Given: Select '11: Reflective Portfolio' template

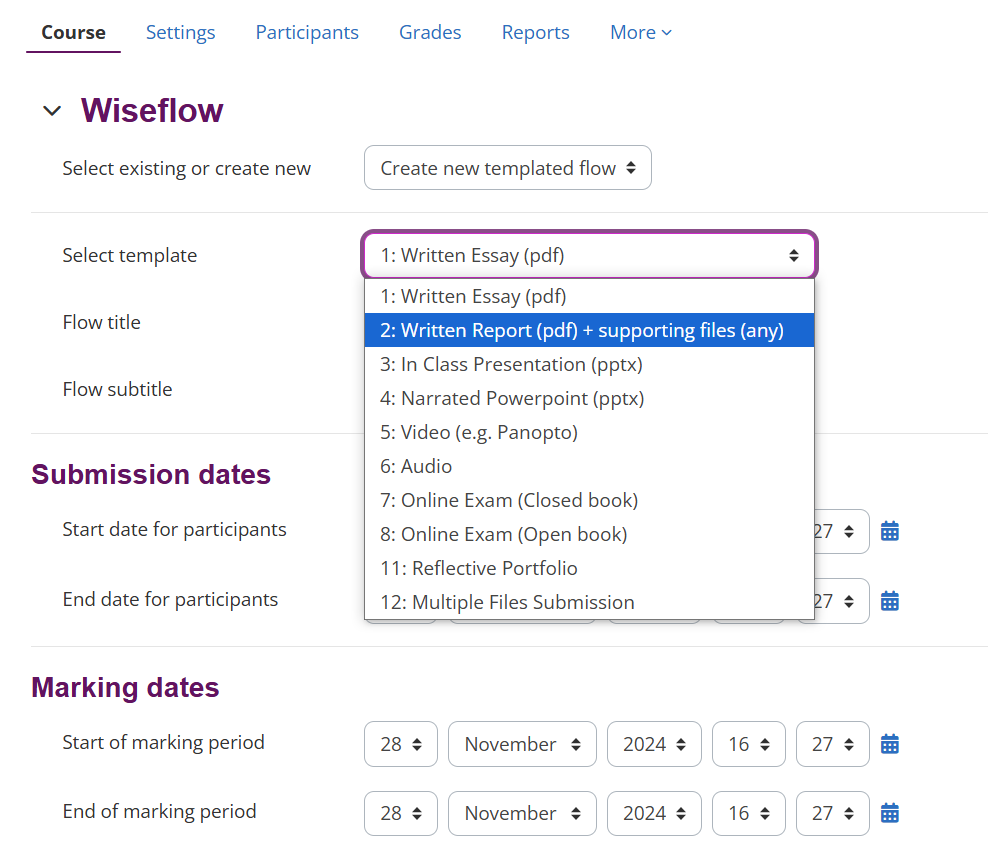Looking at the screenshot, I should coord(589,568).
